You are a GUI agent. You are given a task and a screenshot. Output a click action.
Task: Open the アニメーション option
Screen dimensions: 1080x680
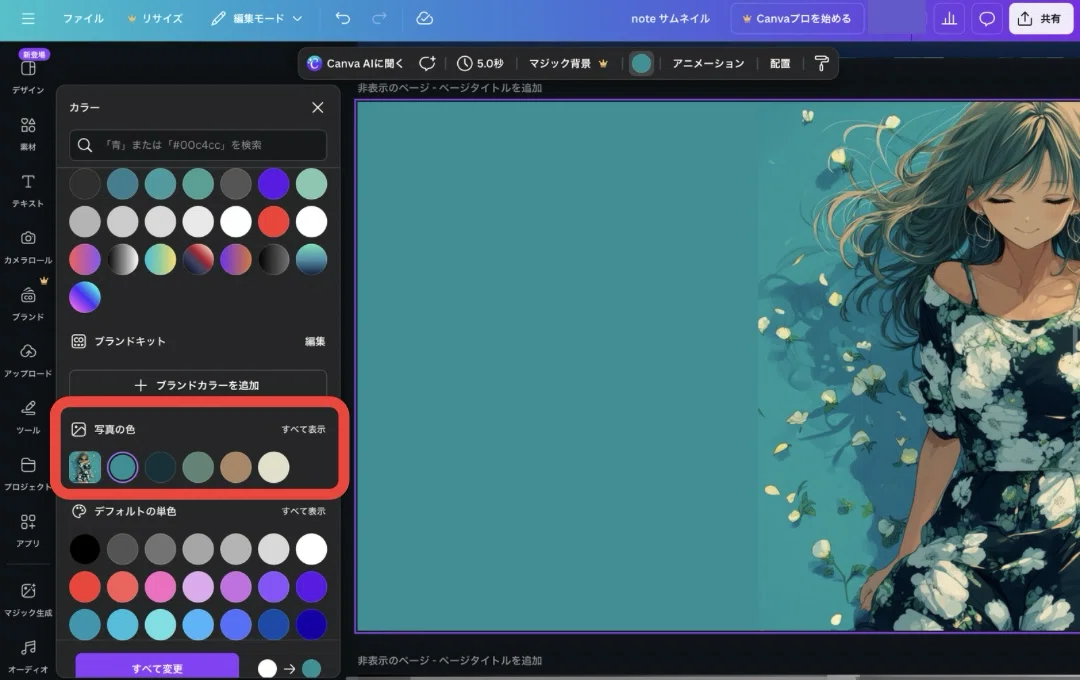[x=708, y=63]
